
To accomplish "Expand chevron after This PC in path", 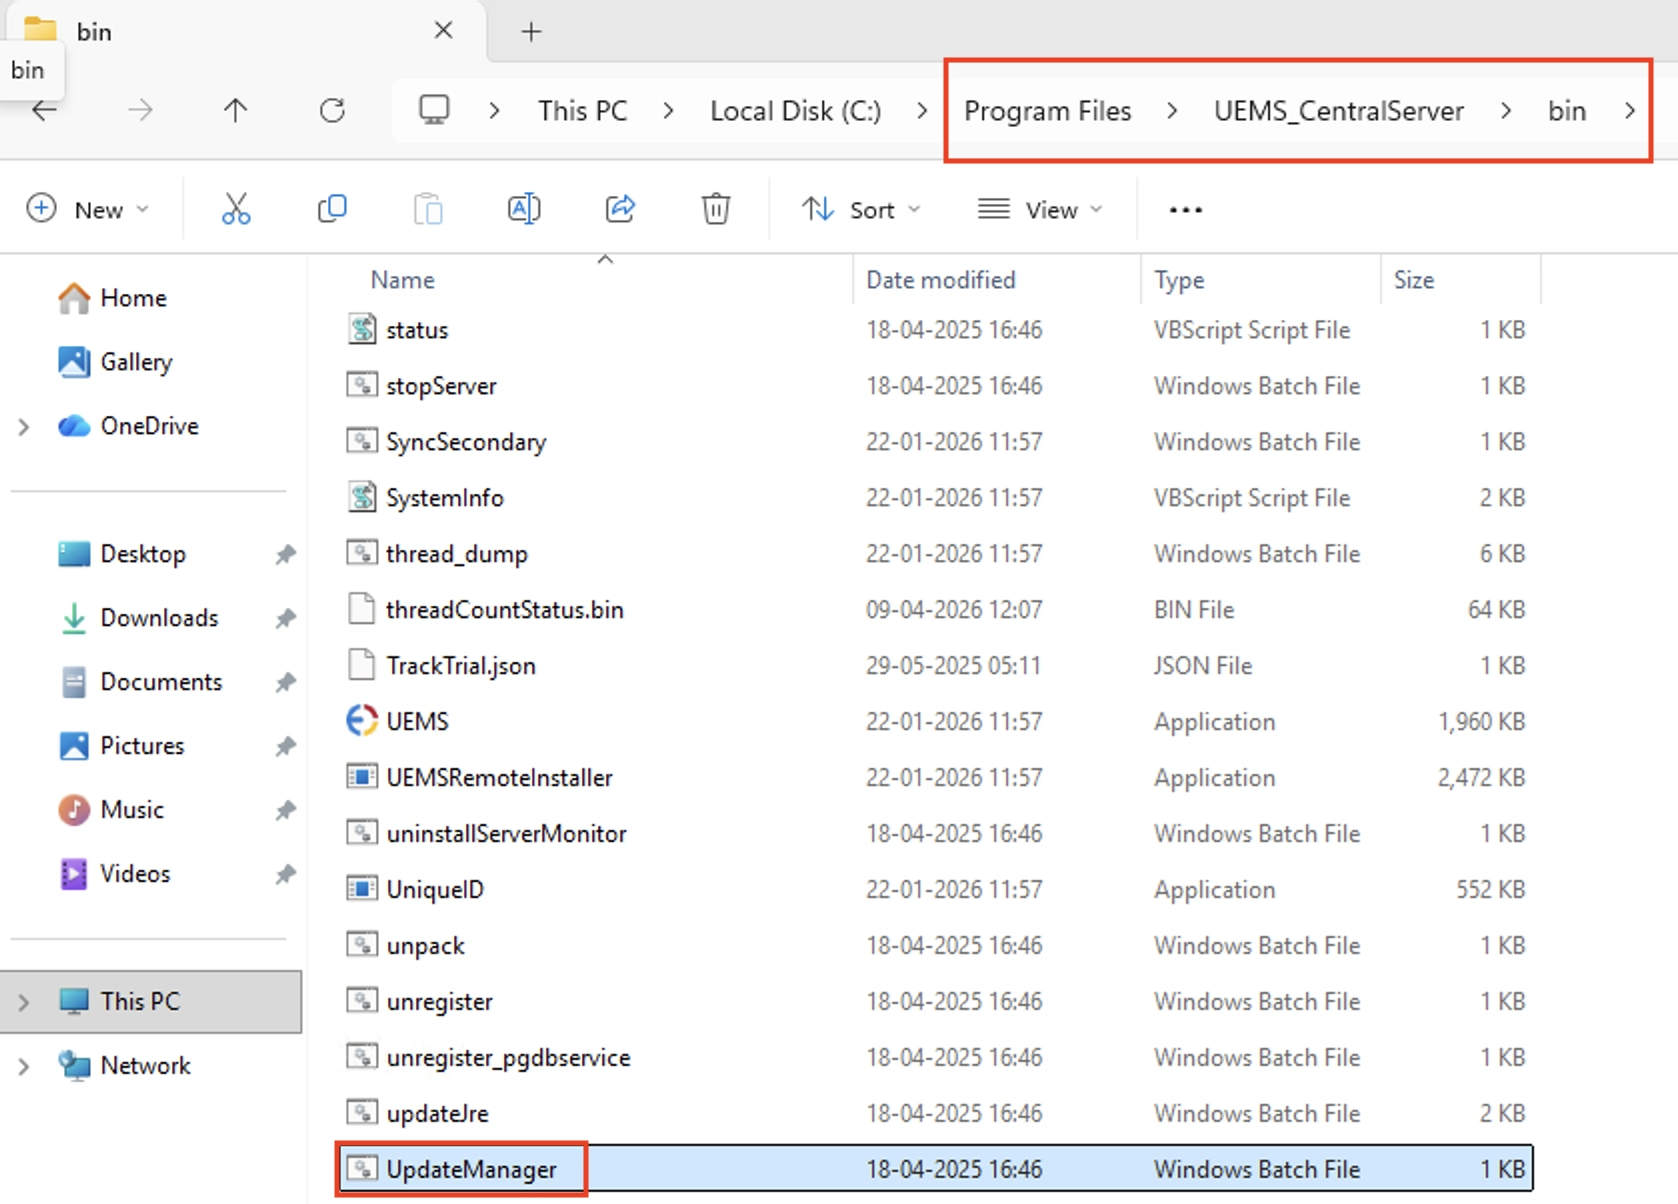I will pyautogui.click(x=668, y=111).
